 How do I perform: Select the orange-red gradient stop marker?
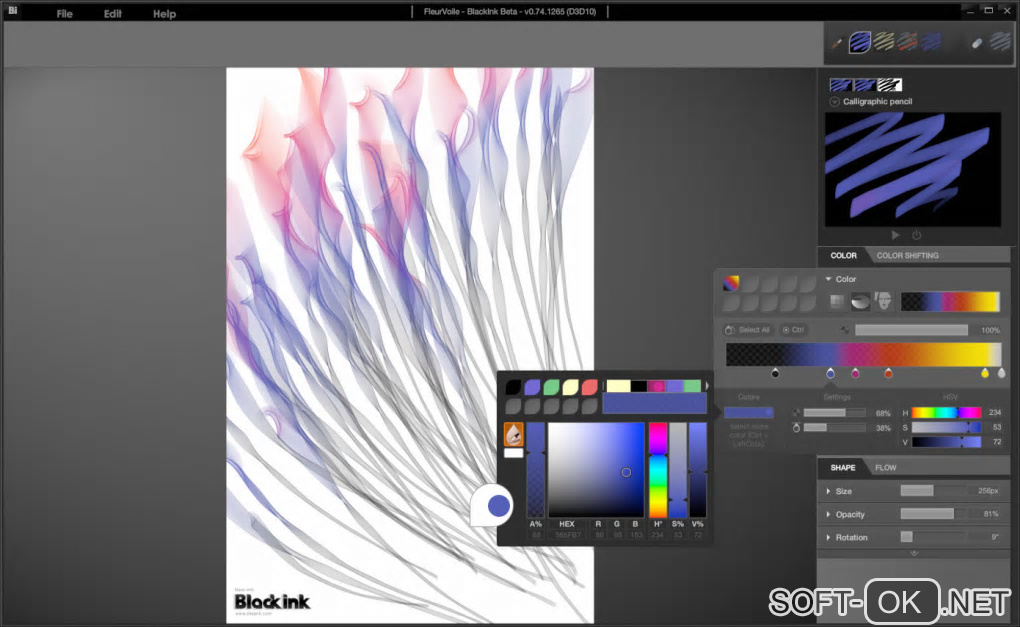pos(888,373)
